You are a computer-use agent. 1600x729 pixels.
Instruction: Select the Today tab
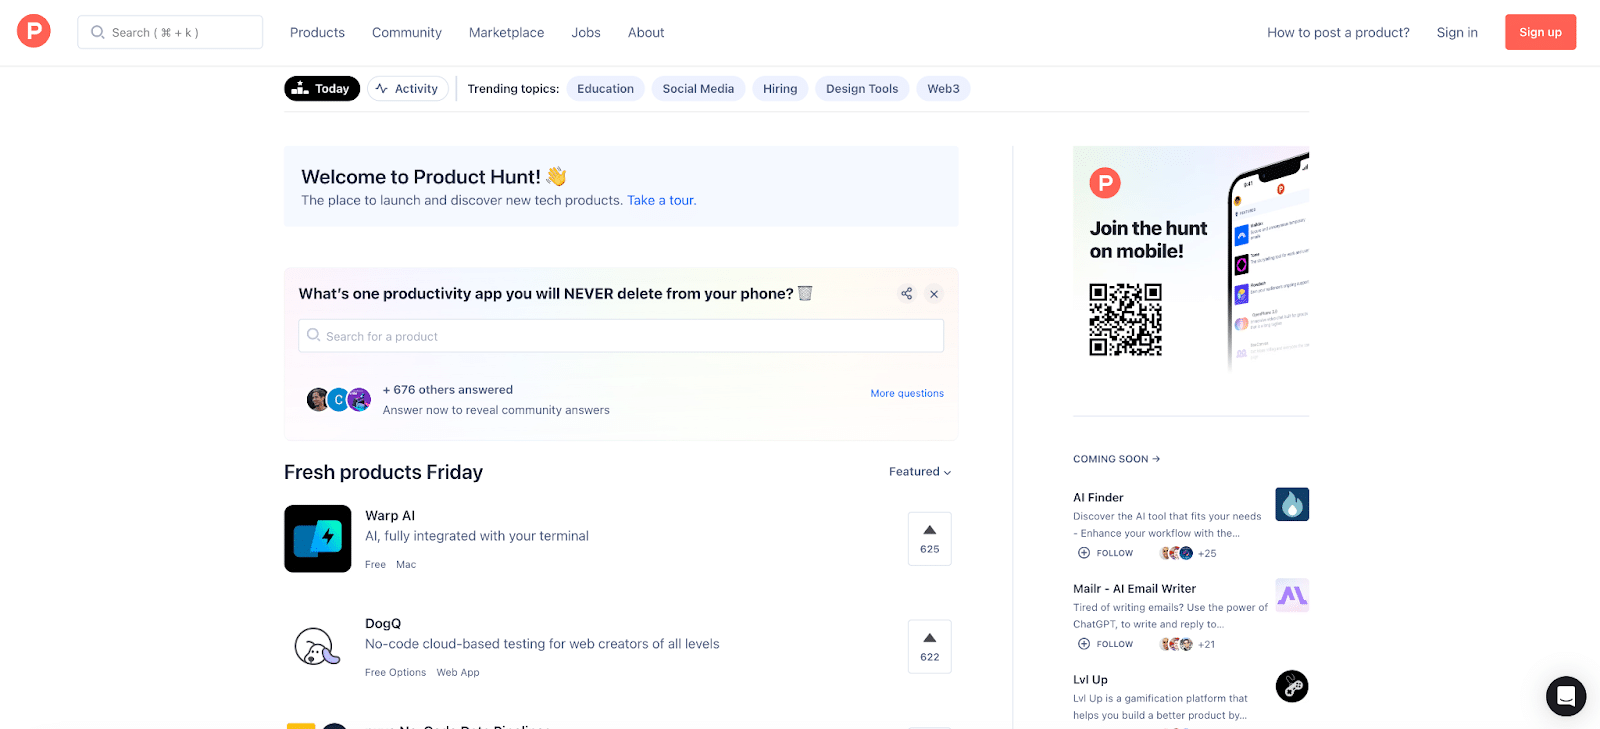click(322, 88)
